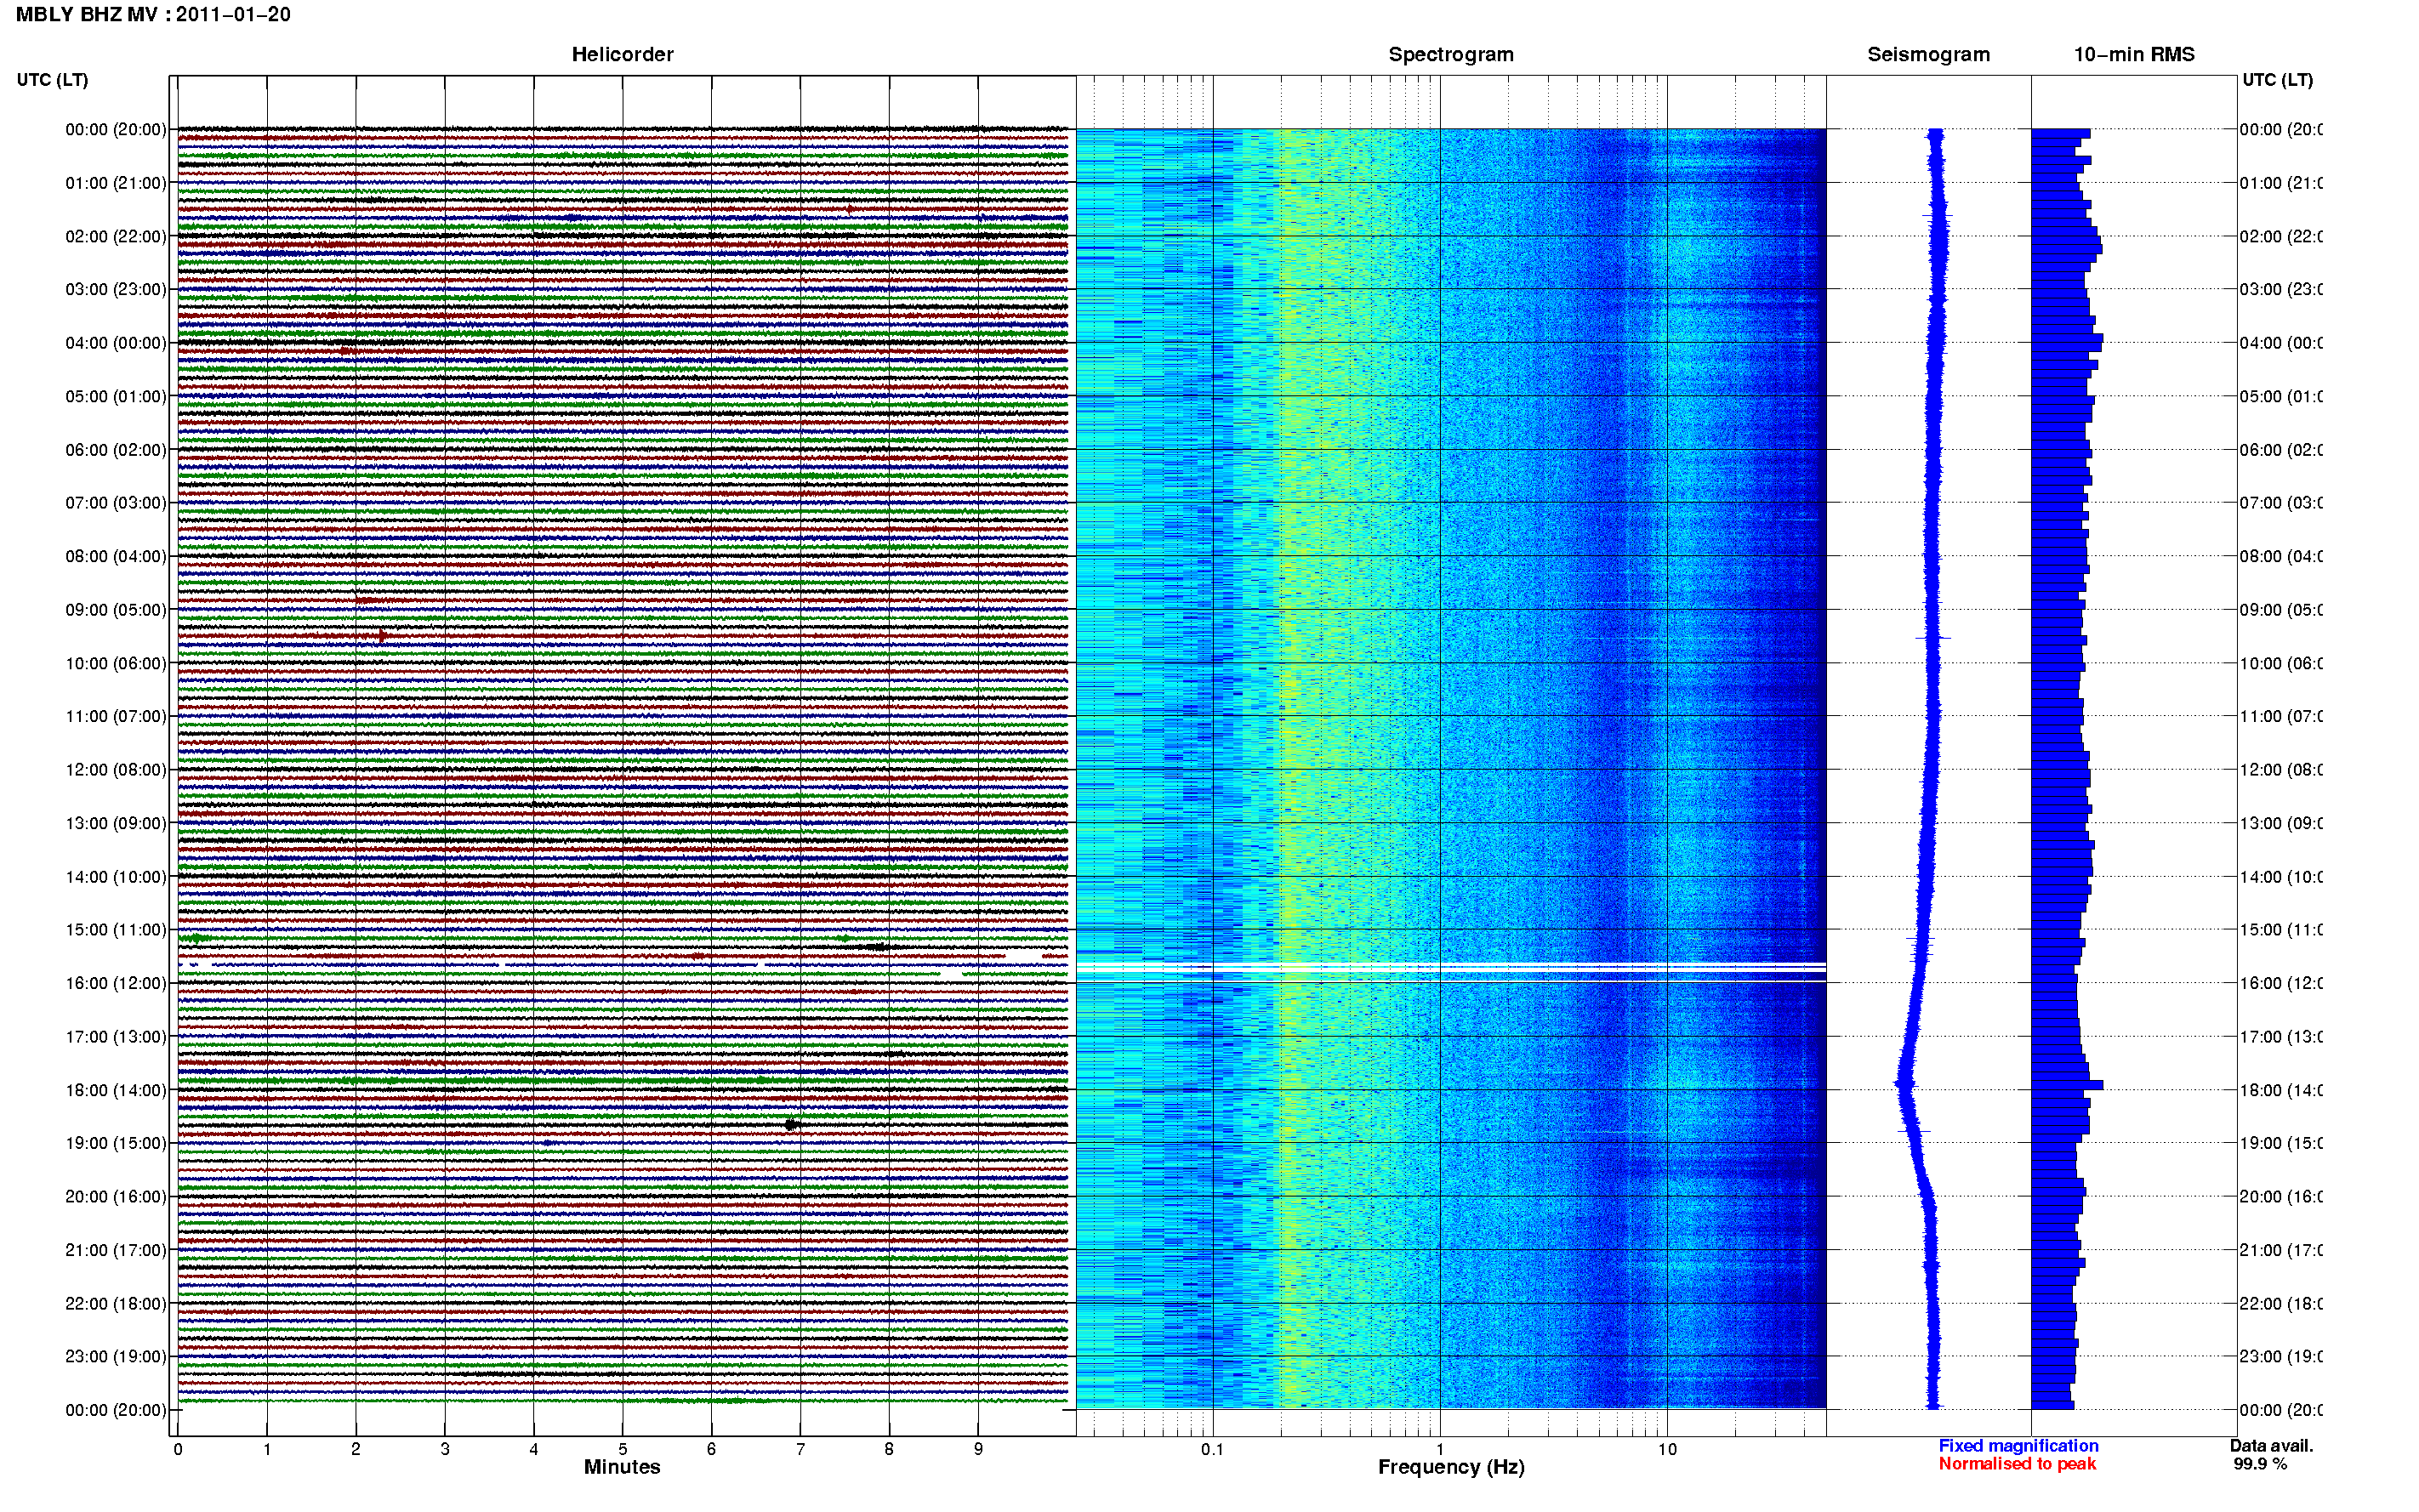2419x1512 pixels.
Task: Select the '13:00 (09:00)' helicorder time label
Action: (116, 824)
